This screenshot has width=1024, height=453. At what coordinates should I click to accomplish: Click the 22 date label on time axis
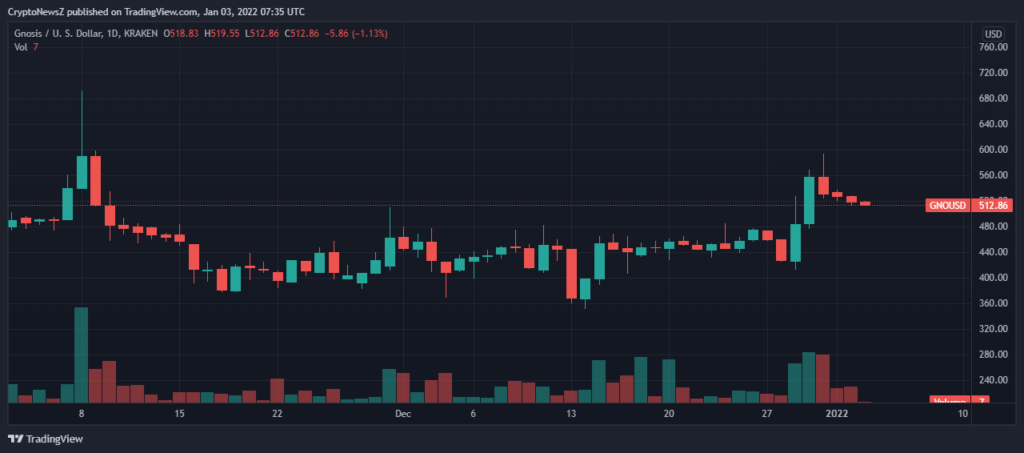click(x=278, y=414)
